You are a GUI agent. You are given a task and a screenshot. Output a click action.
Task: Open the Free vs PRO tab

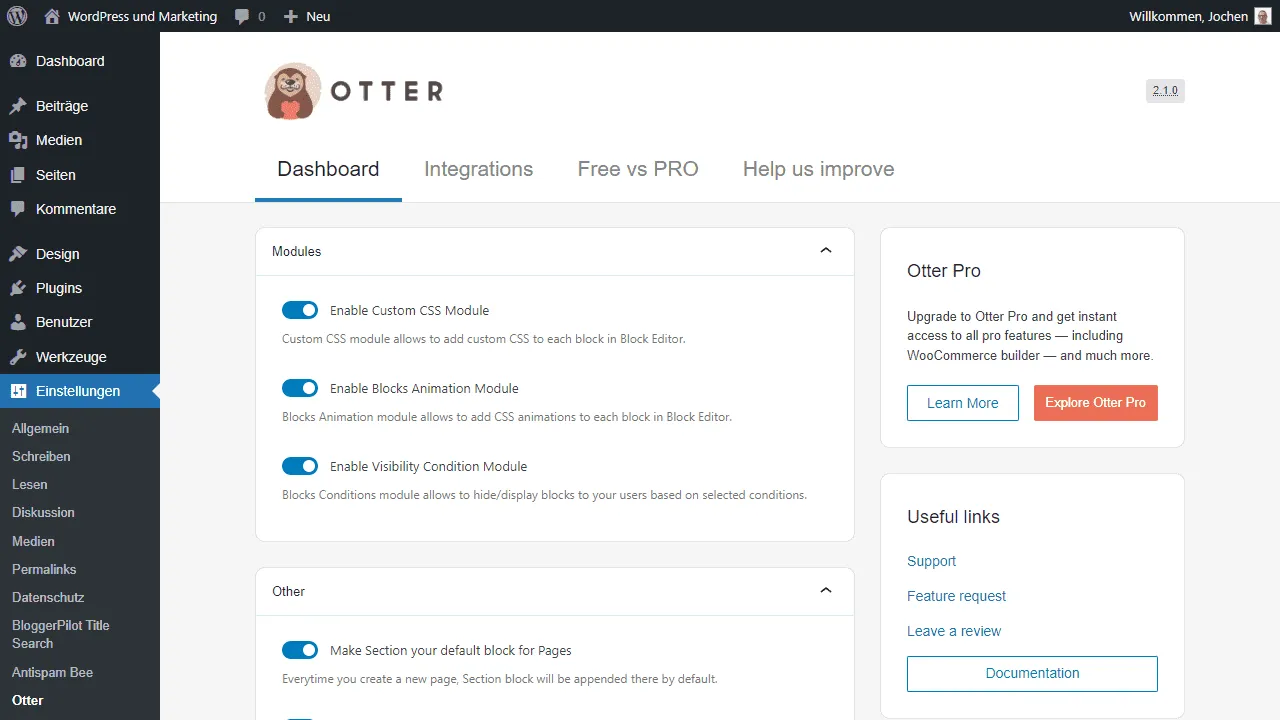coord(638,169)
